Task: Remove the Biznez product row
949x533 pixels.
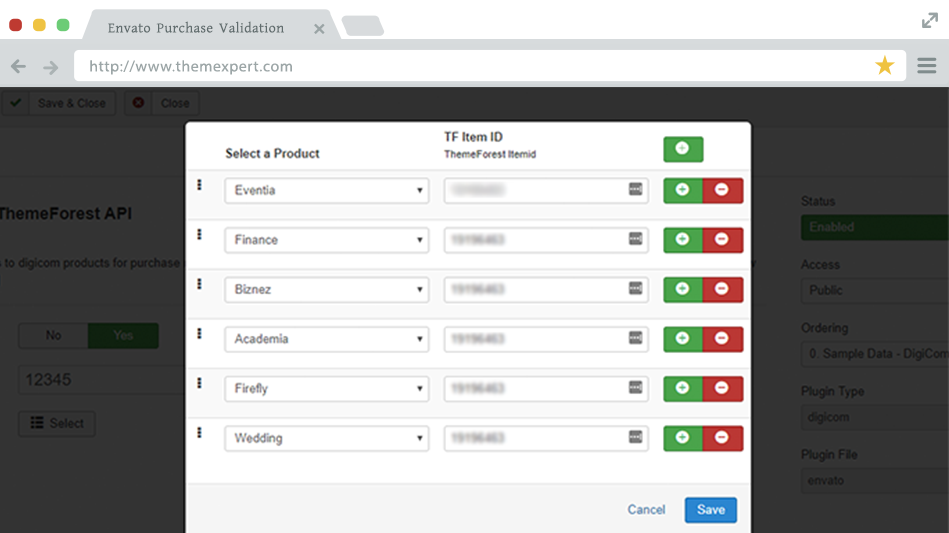Action: tap(723, 289)
